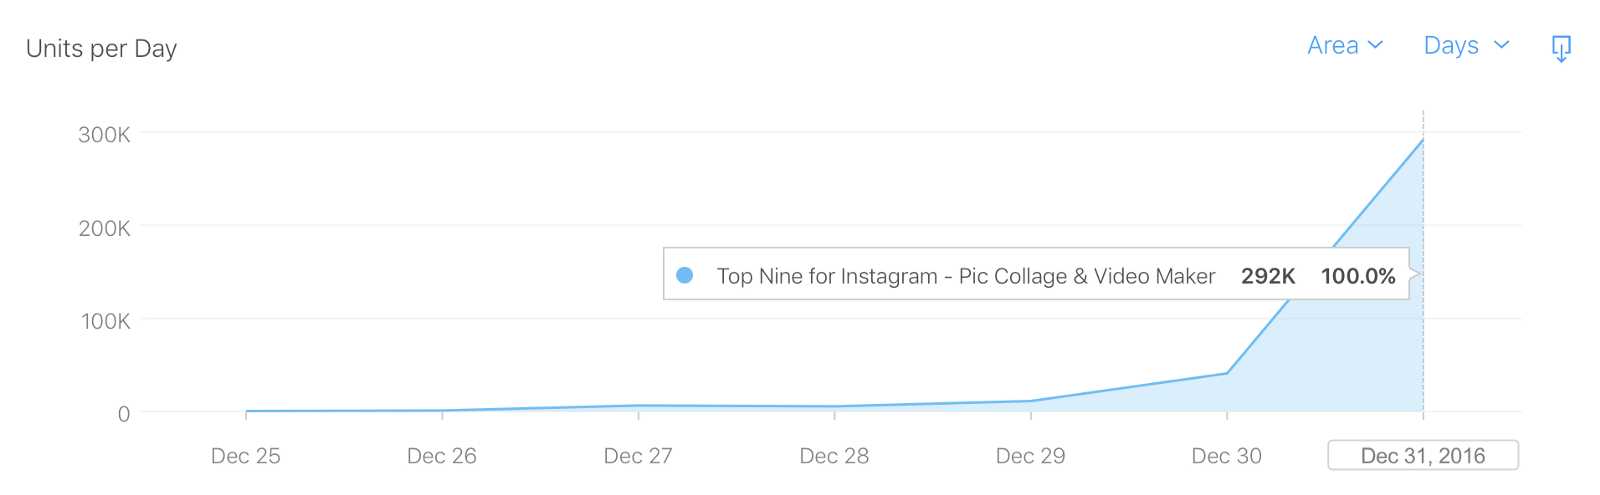Click the 300K y-axis label
Image resolution: width=1600 pixels, height=495 pixels.
coord(104,135)
